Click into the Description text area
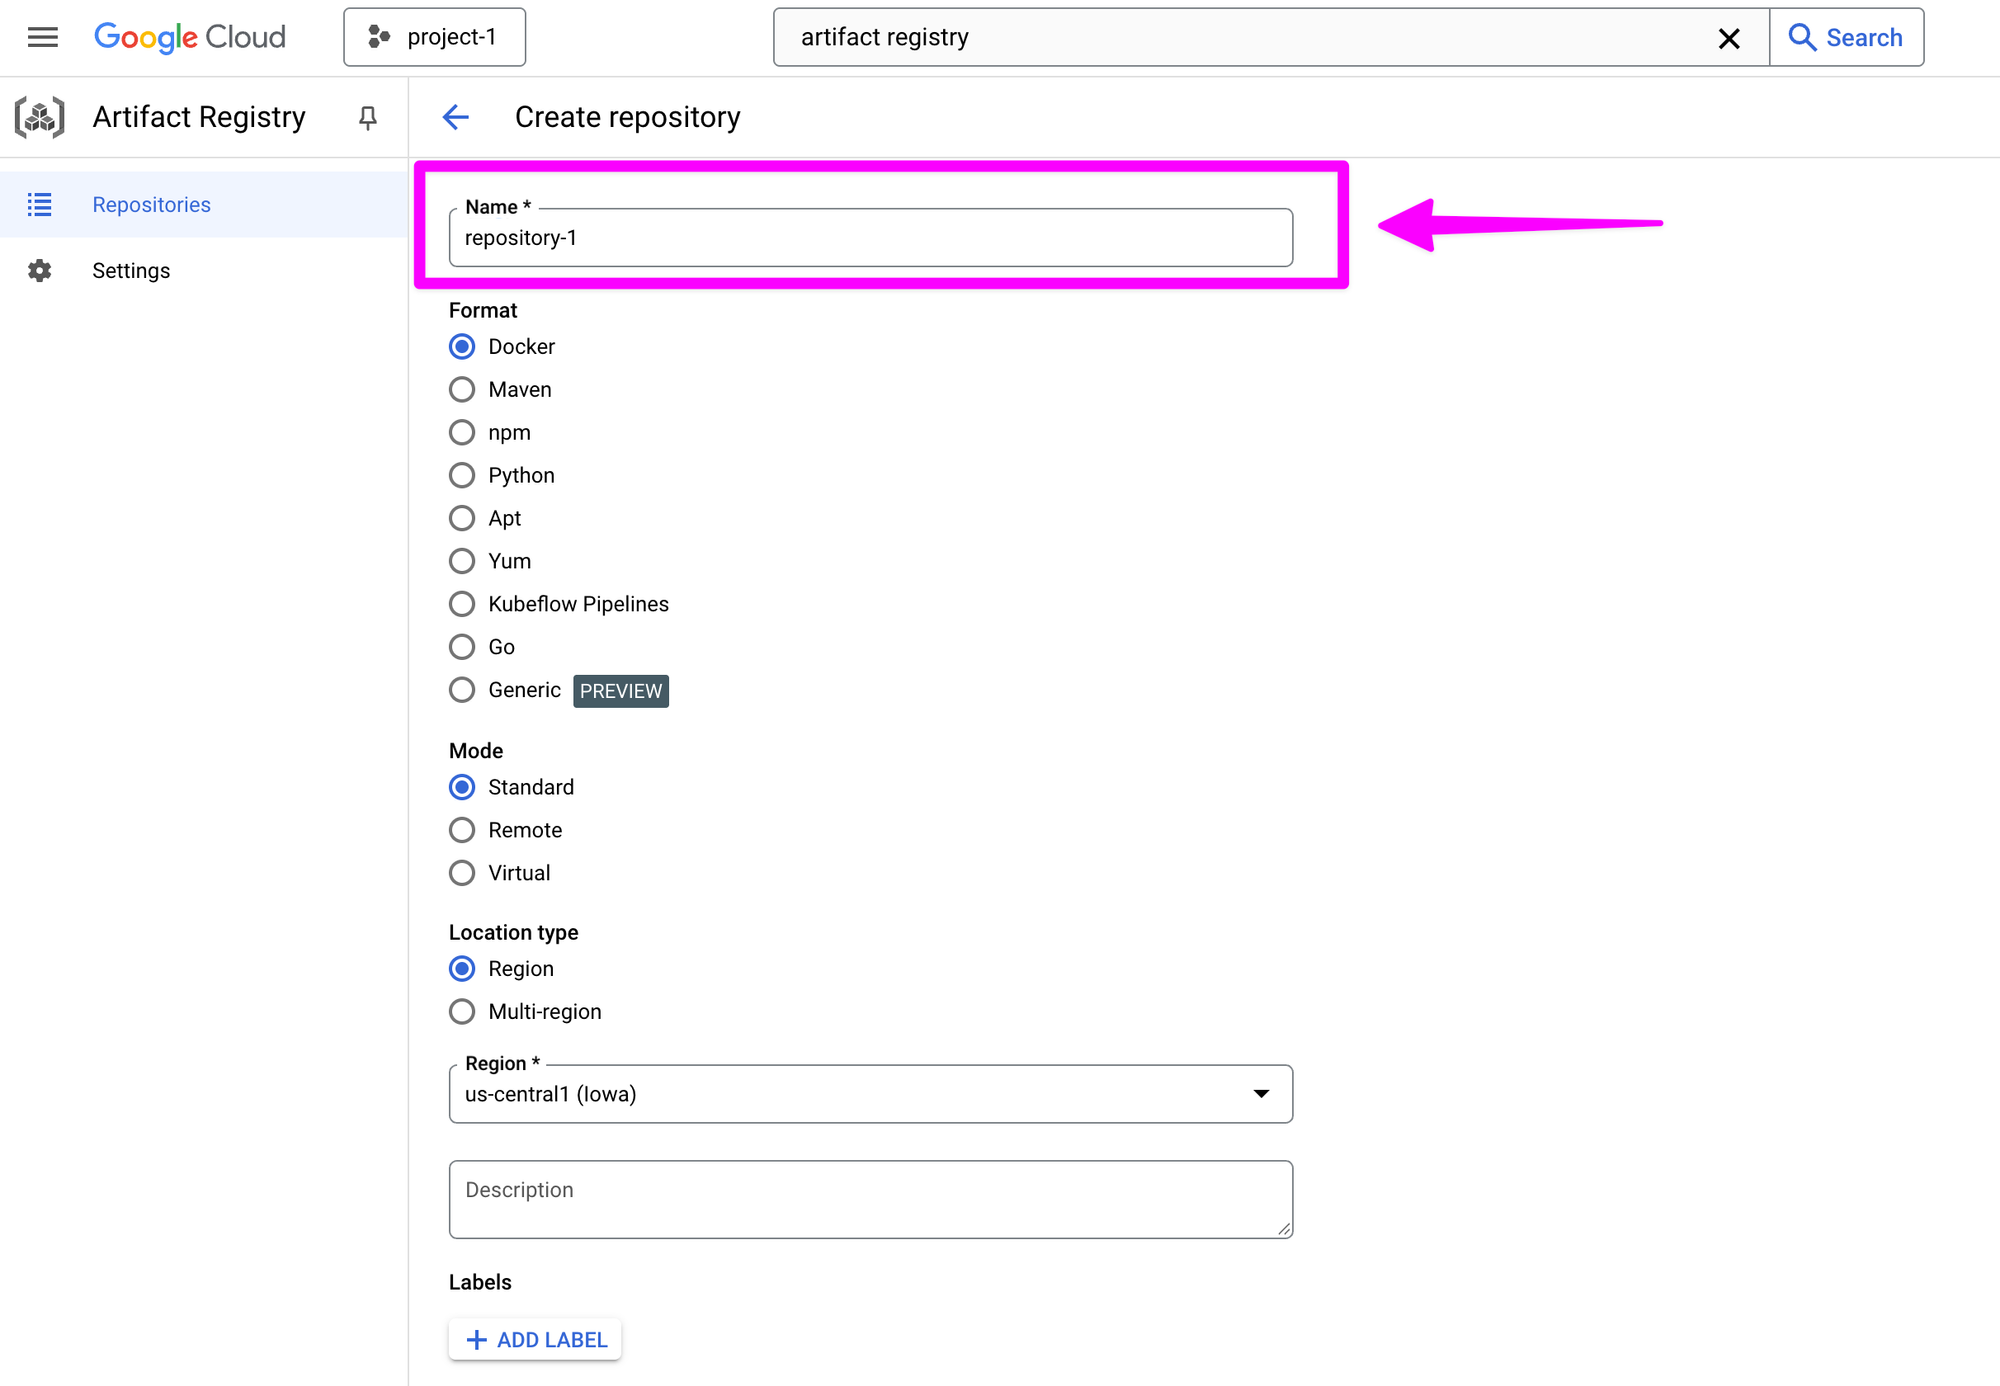This screenshot has height=1386, width=2000. click(870, 1199)
